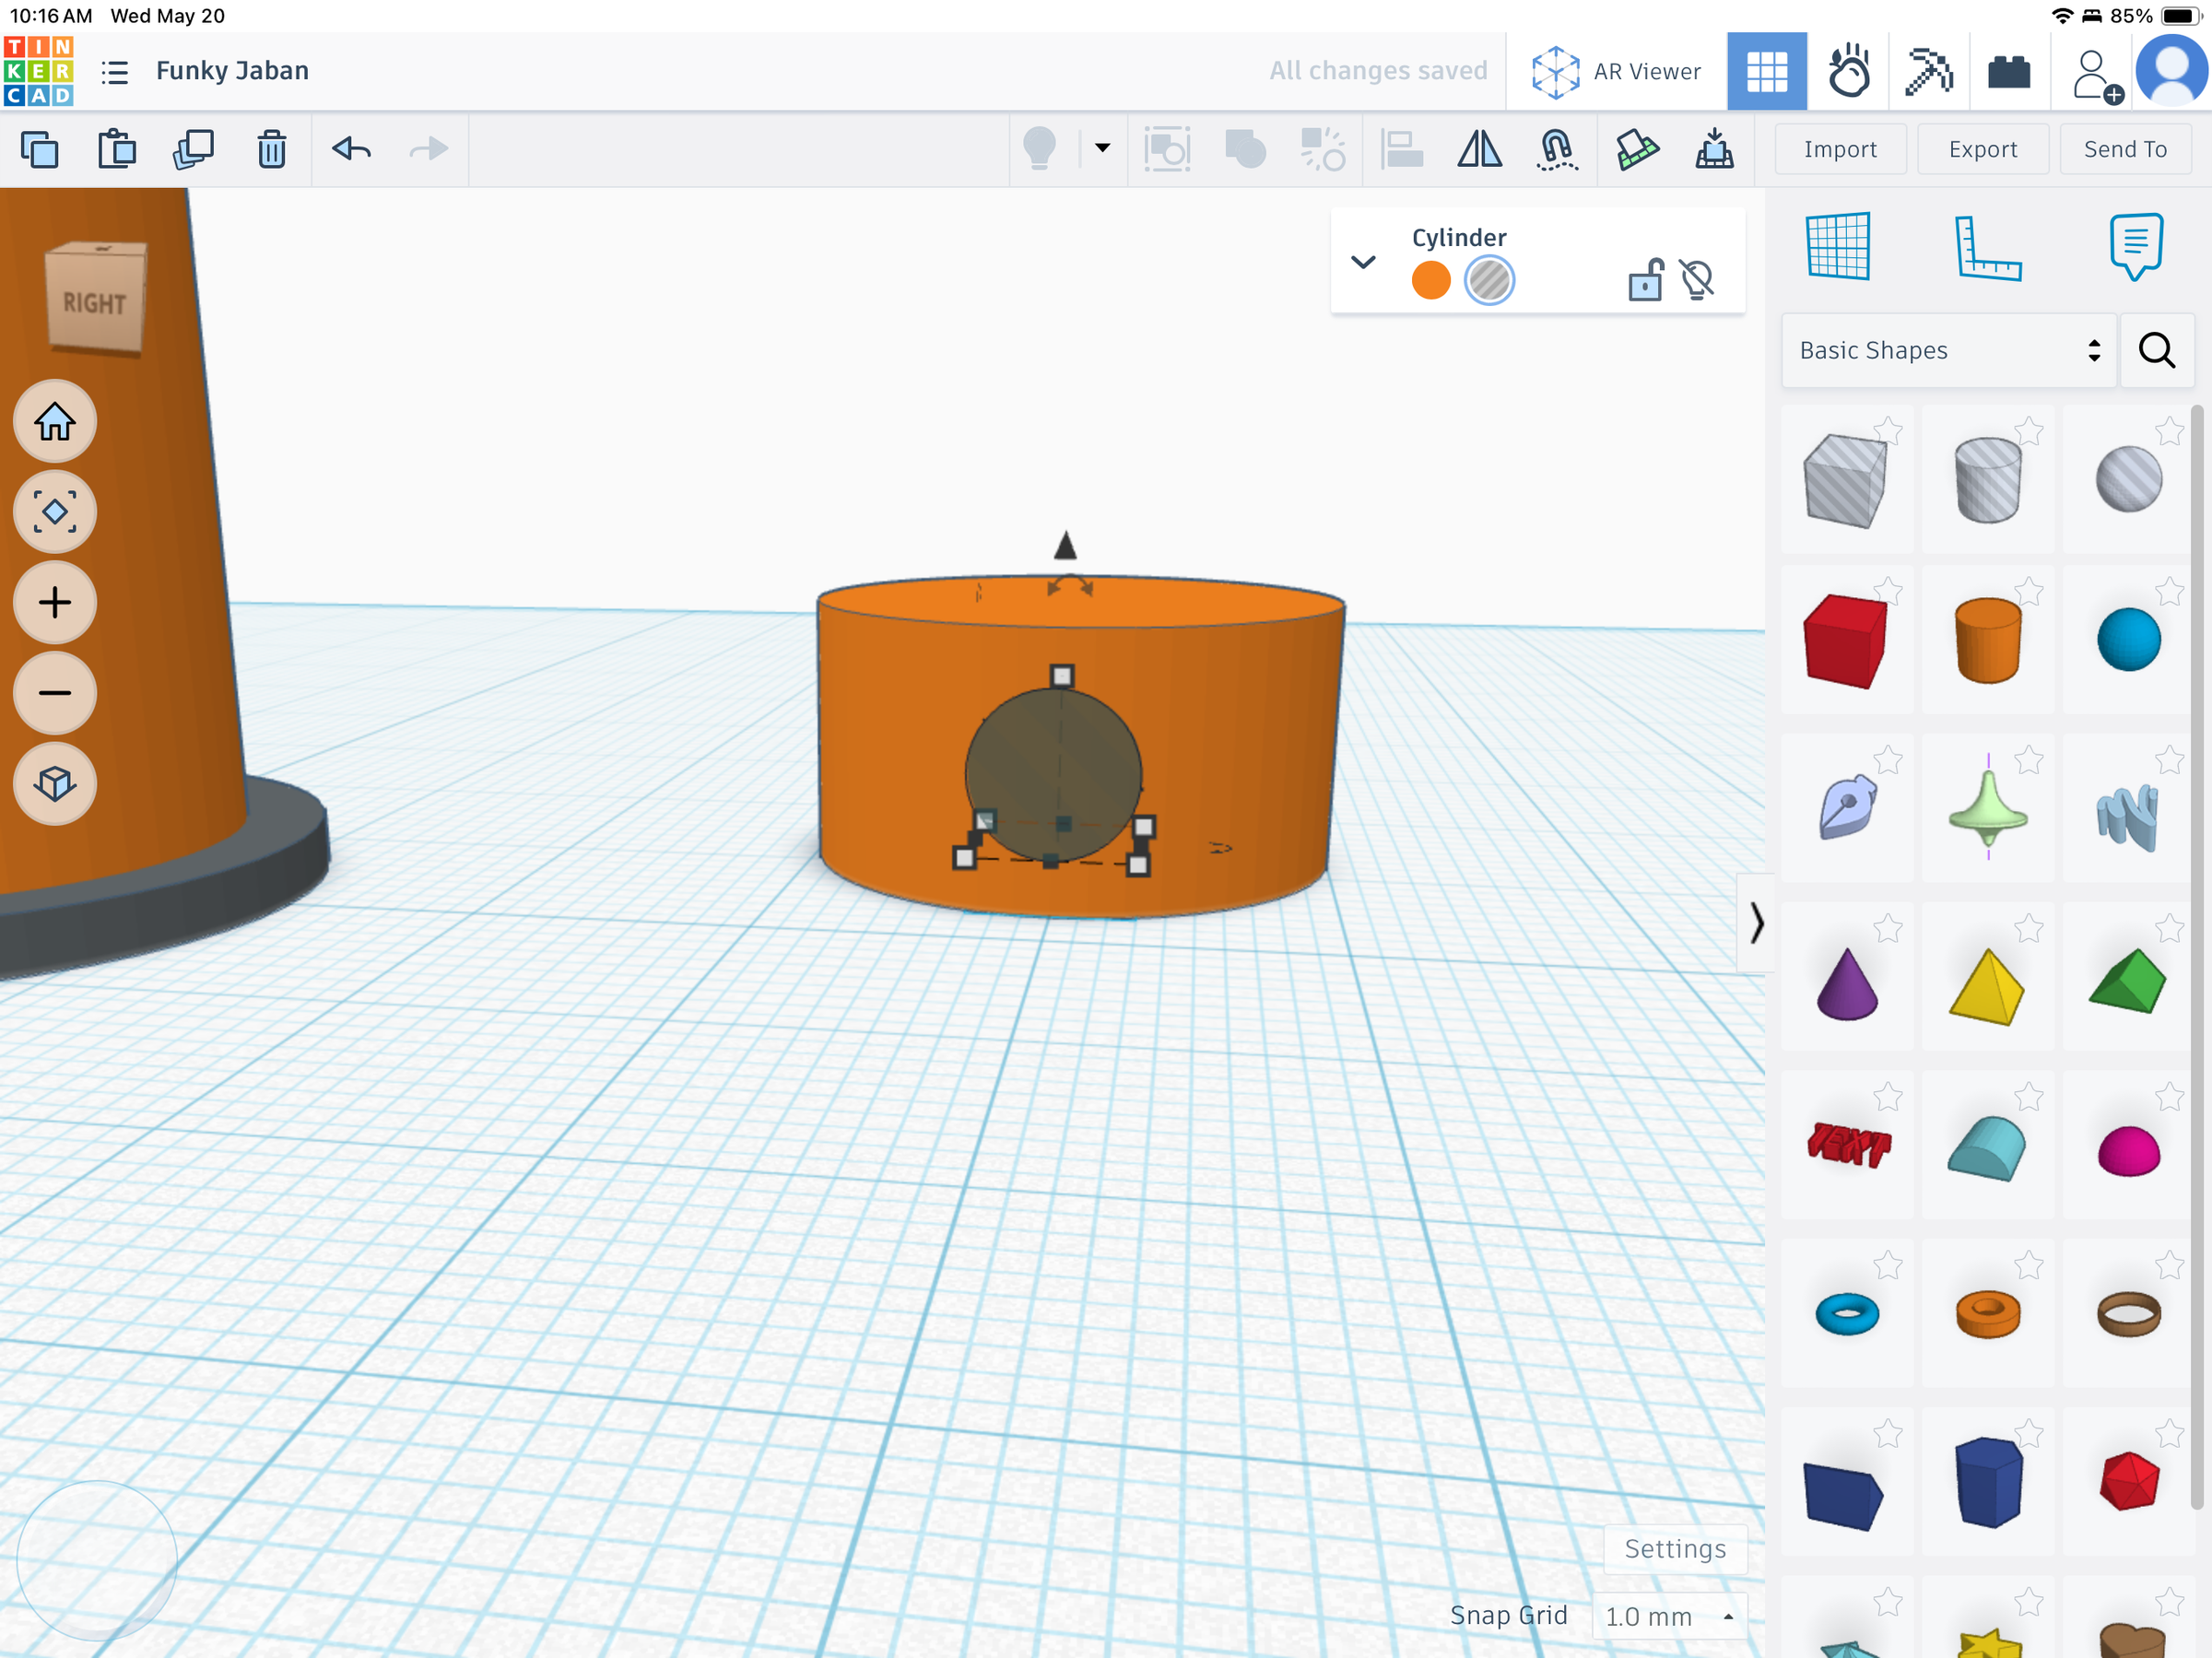2212x1658 pixels.
Task: Zoom in with the plus button
Action: tap(55, 602)
